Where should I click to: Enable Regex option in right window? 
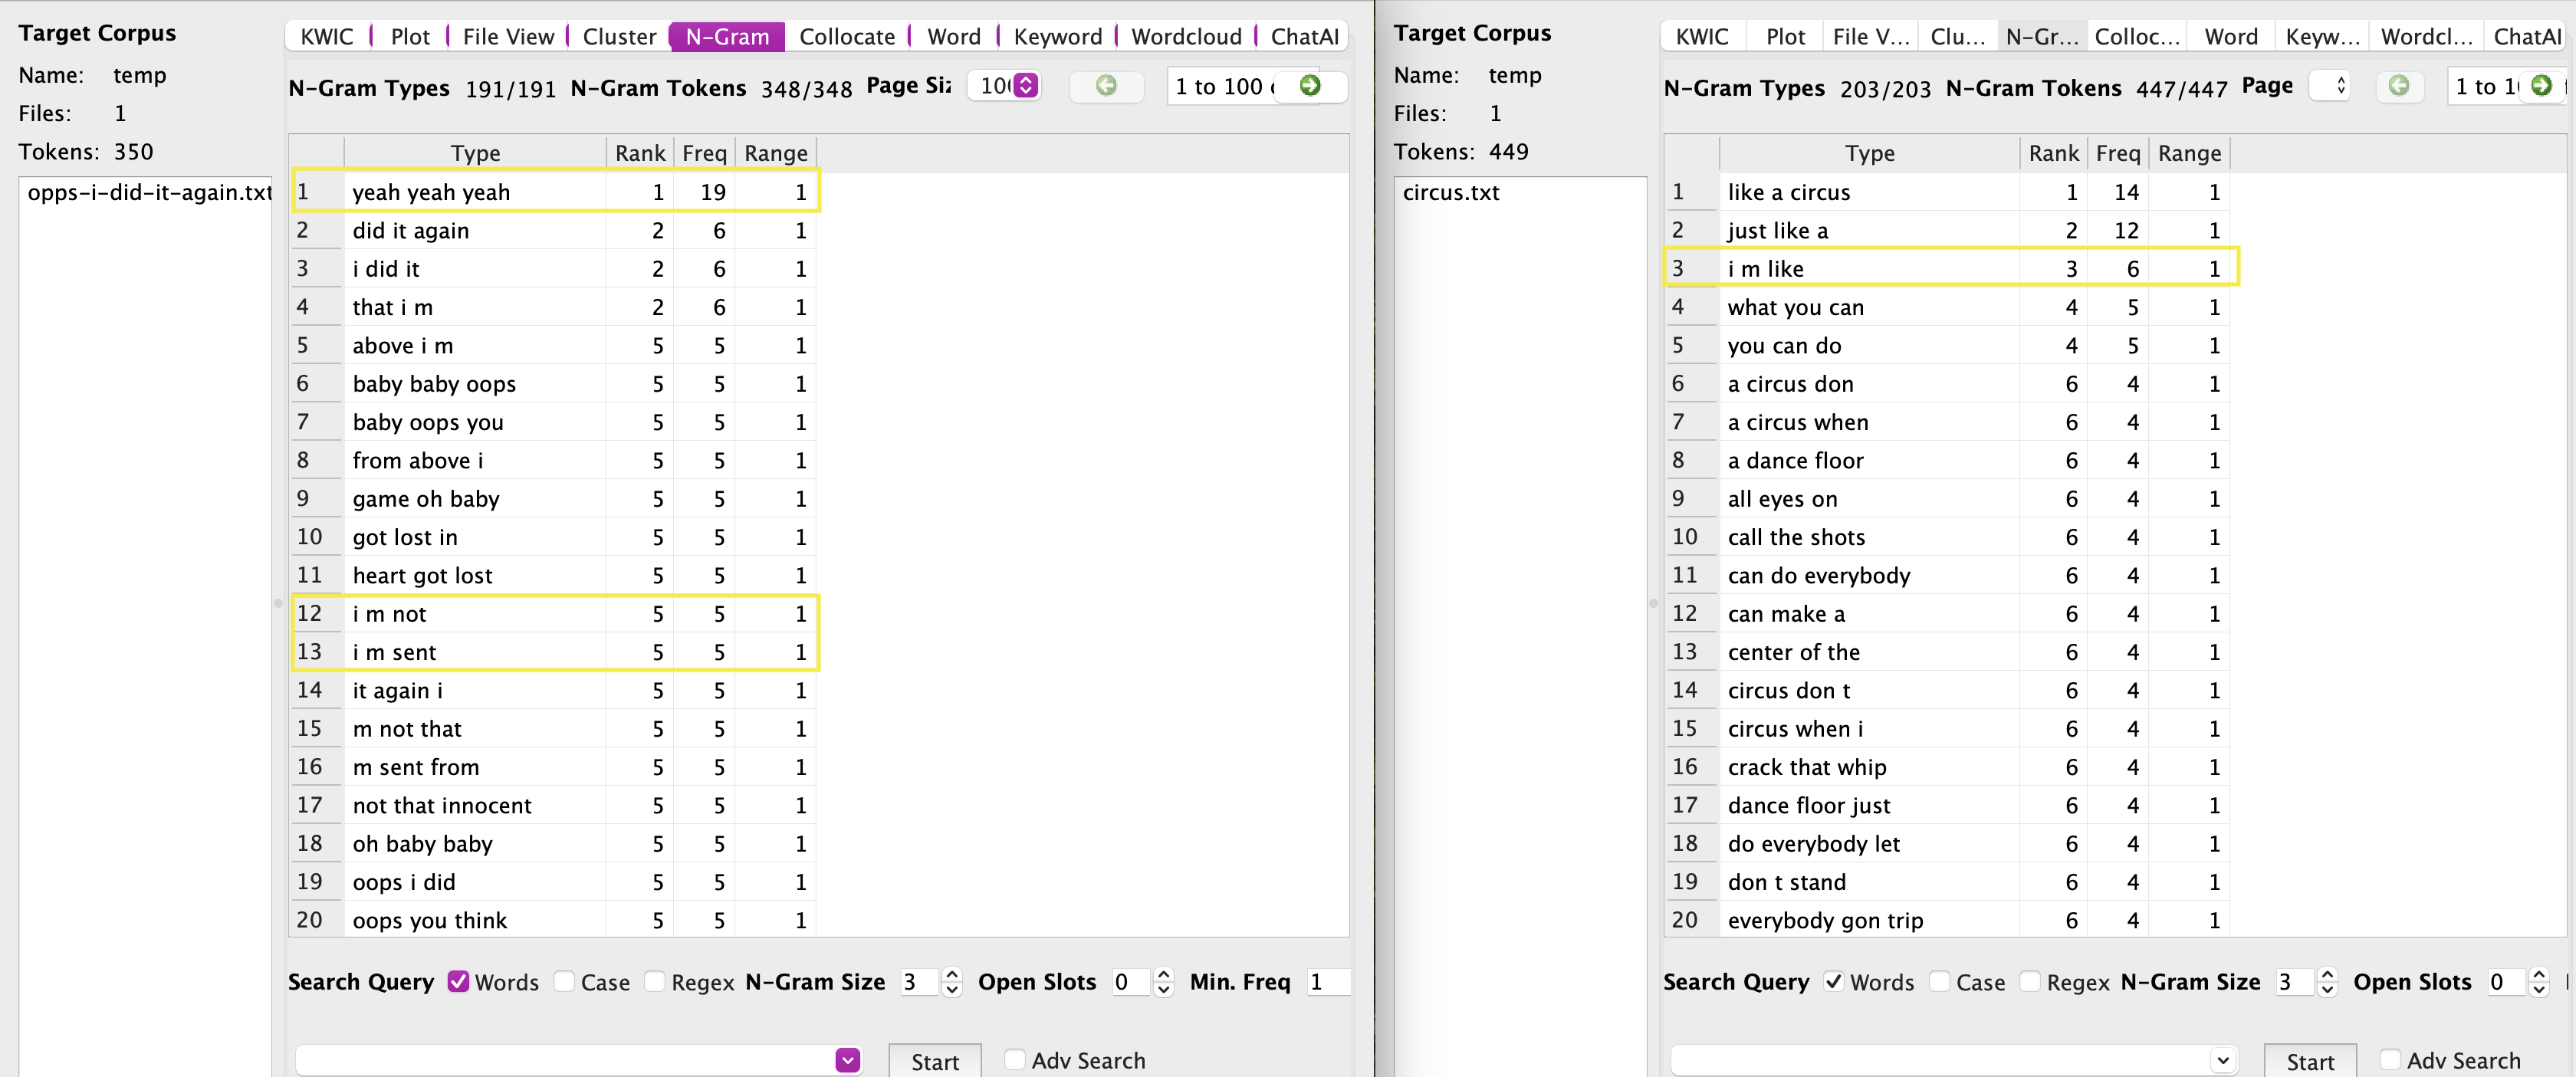click(x=2030, y=982)
